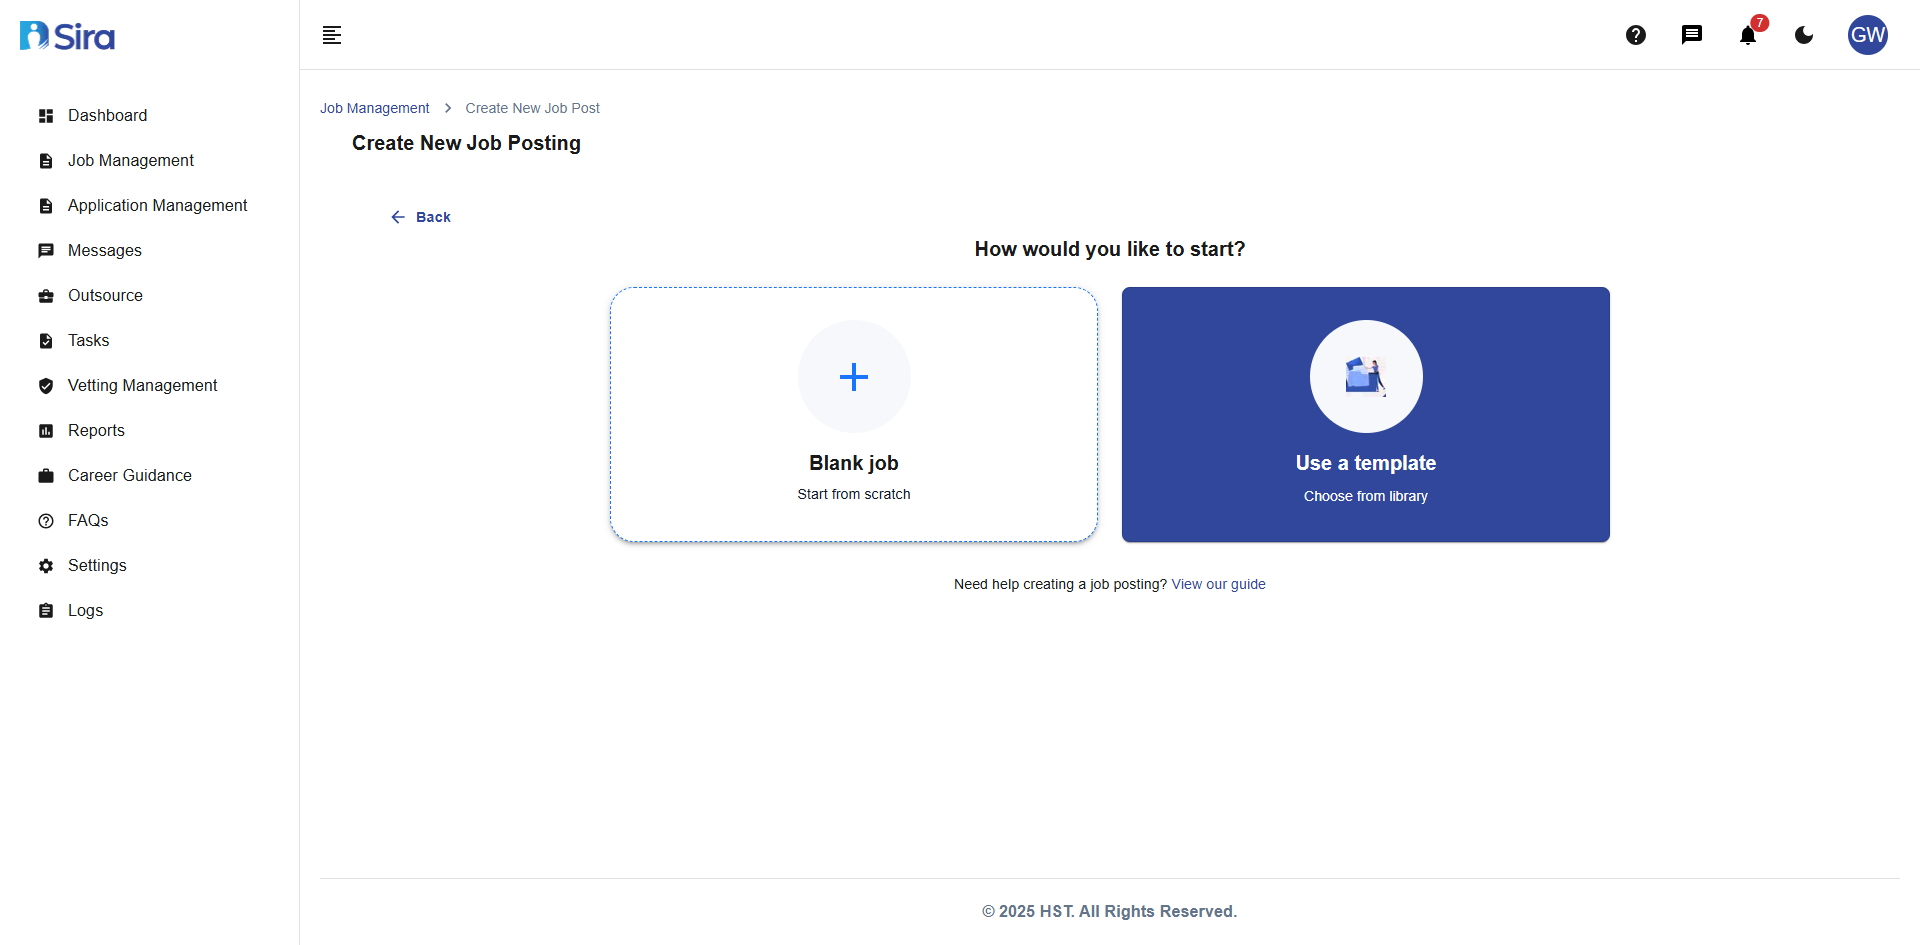Open the chat messages icon near notifications

pyautogui.click(x=1692, y=35)
